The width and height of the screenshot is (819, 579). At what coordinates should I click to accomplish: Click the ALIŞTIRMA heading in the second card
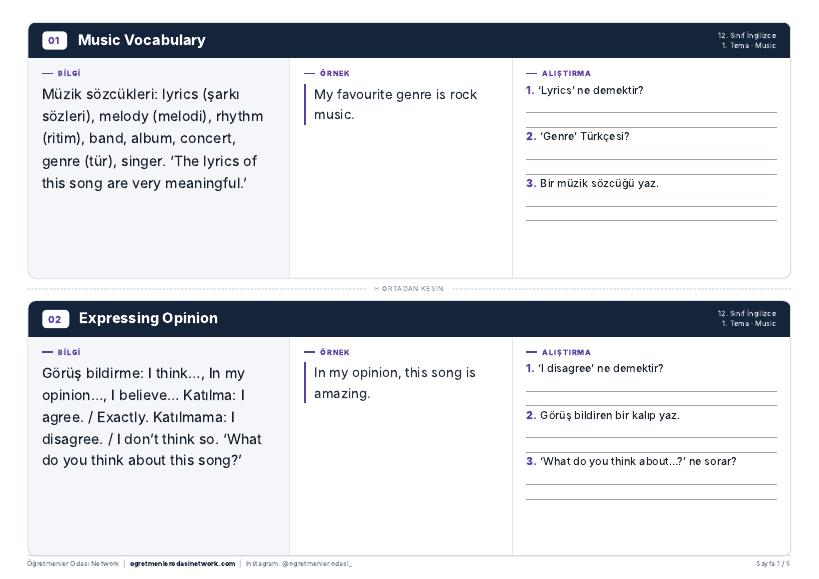[x=566, y=352]
